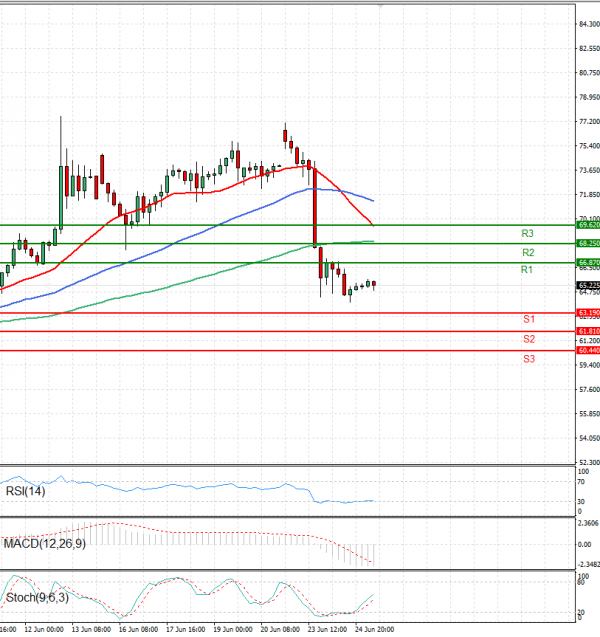Click the 54.050 price axis value
Screen dimensions: 600x637
point(589,438)
